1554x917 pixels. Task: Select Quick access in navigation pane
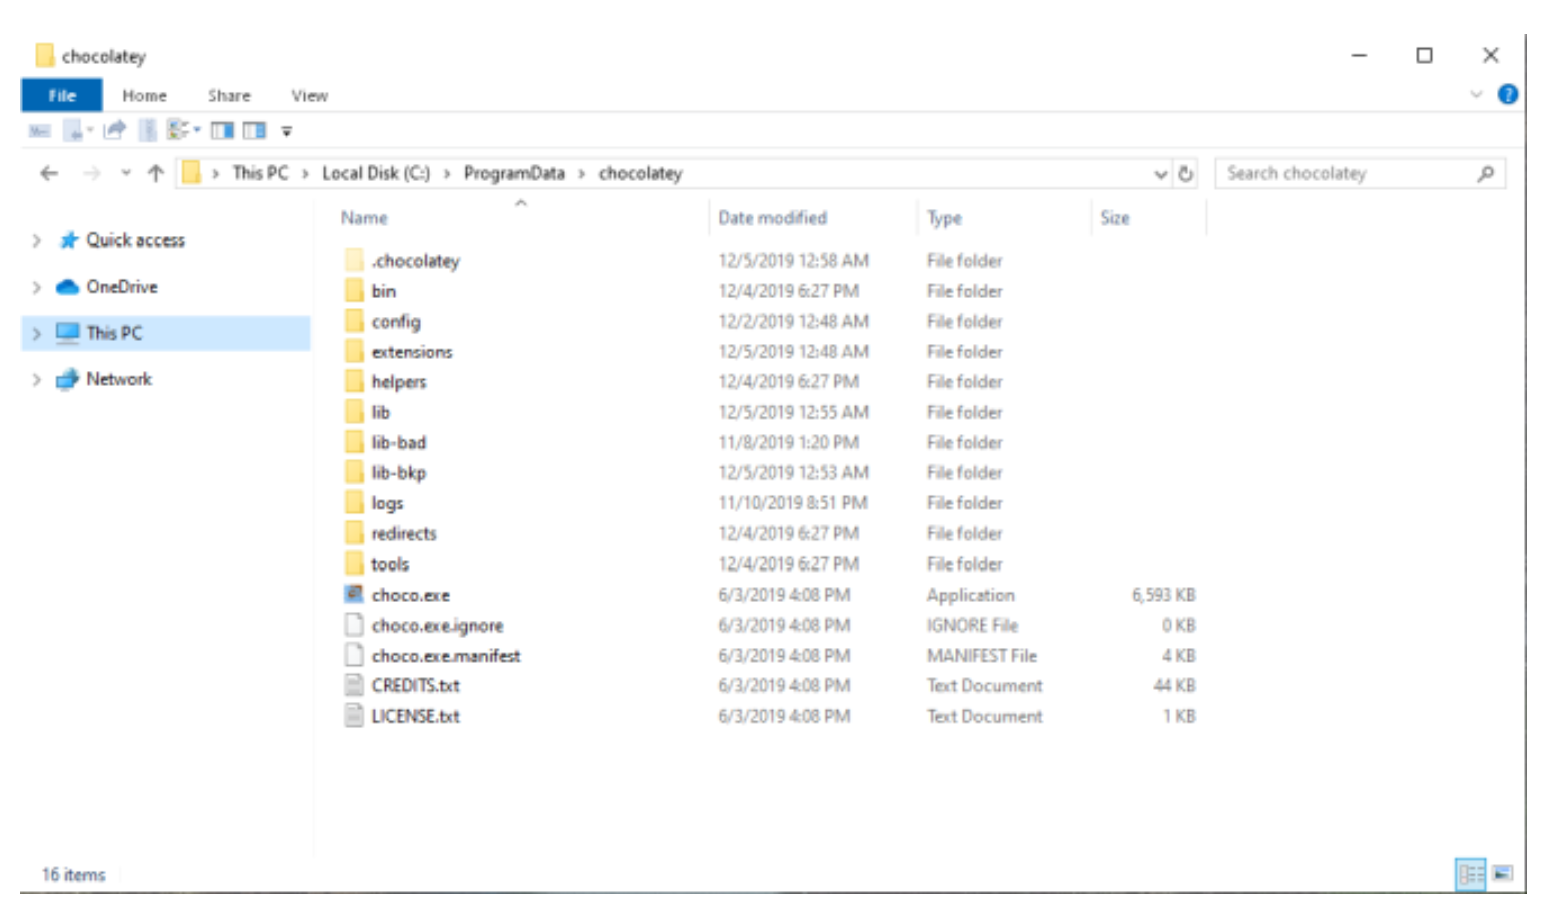click(x=135, y=240)
